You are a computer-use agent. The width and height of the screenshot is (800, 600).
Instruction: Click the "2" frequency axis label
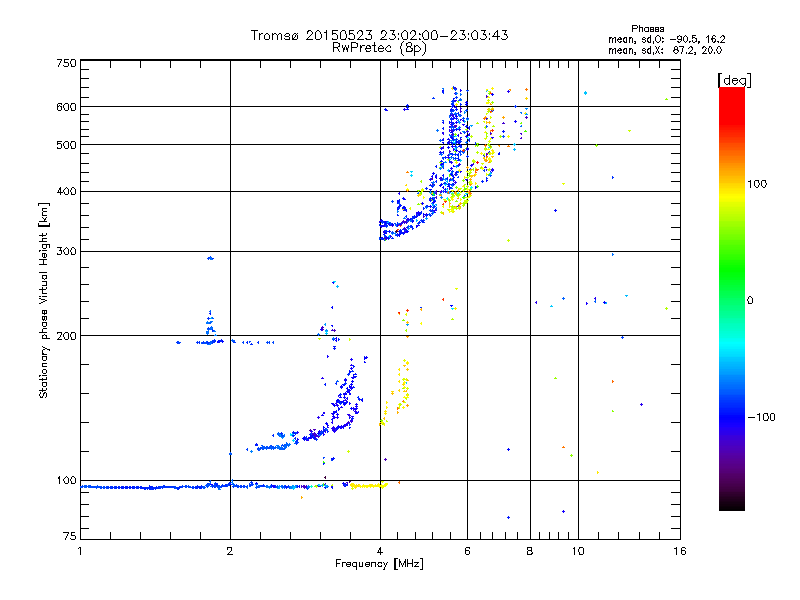click(x=230, y=551)
